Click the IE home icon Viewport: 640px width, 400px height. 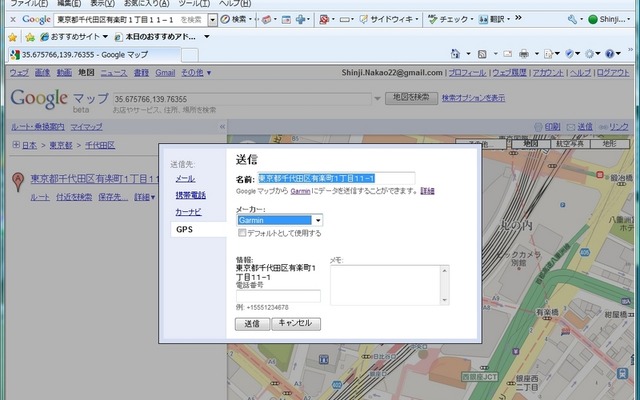point(455,53)
